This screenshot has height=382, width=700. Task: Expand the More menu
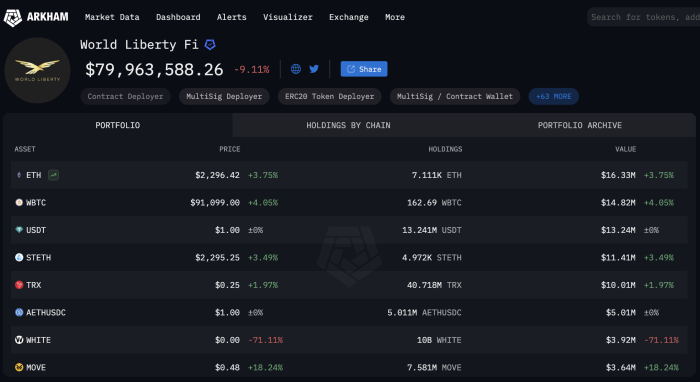coord(395,17)
